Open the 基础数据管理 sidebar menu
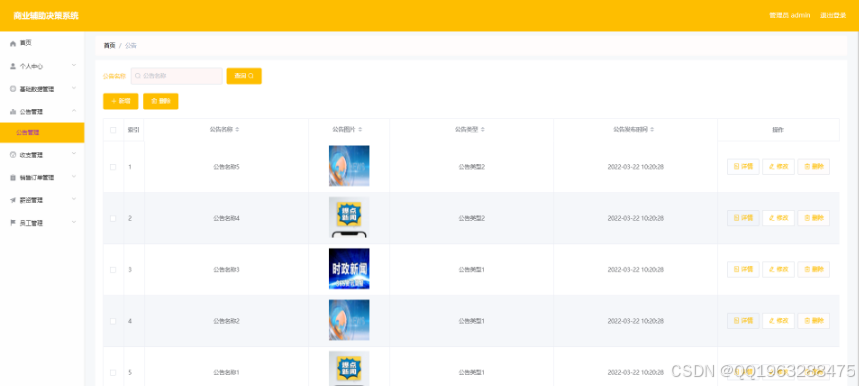The image size is (859, 386). click(x=42, y=89)
